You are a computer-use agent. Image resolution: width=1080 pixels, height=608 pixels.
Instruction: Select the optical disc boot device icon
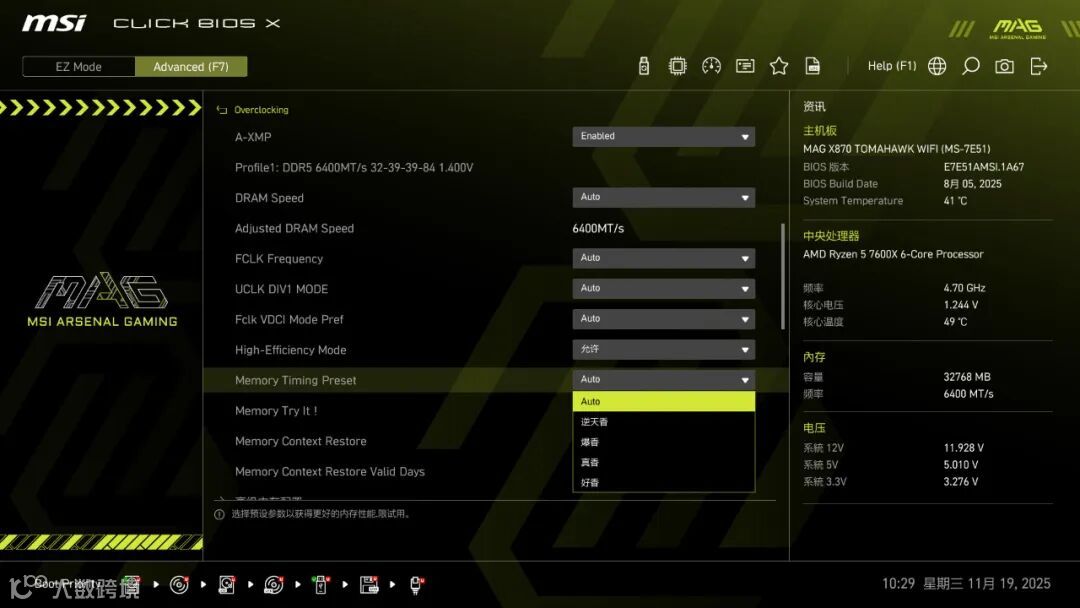click(x=179, y=585)
